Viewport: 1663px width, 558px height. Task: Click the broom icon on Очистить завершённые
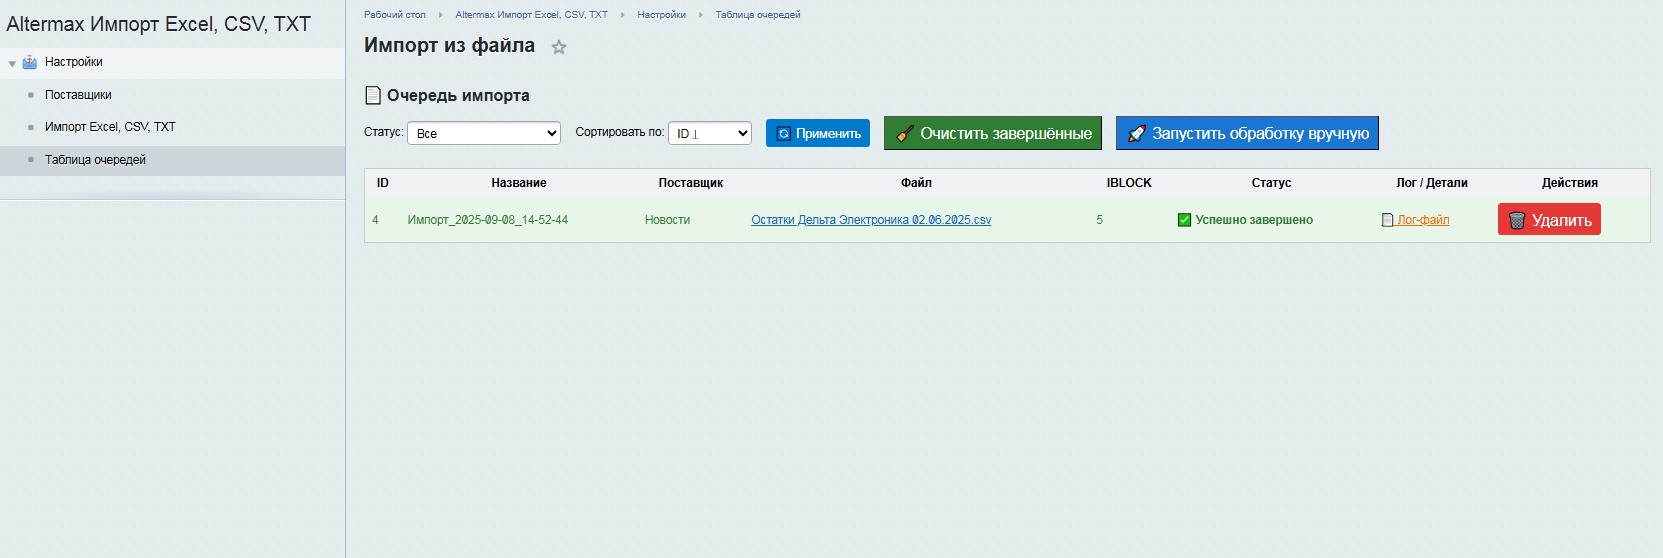pyautogui.click(x=905, y=134)
